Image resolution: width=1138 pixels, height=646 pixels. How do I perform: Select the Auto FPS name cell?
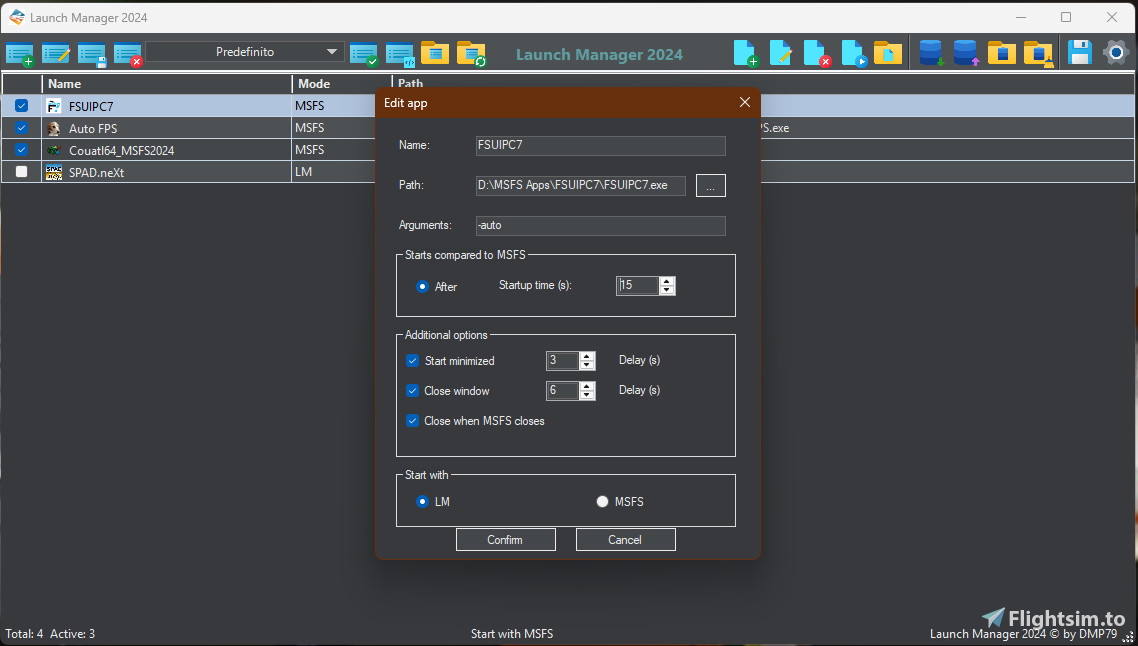[167, 128]
